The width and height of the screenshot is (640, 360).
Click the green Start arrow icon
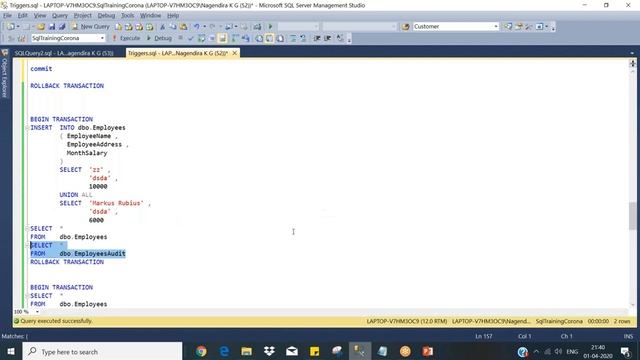coord(270,27)
